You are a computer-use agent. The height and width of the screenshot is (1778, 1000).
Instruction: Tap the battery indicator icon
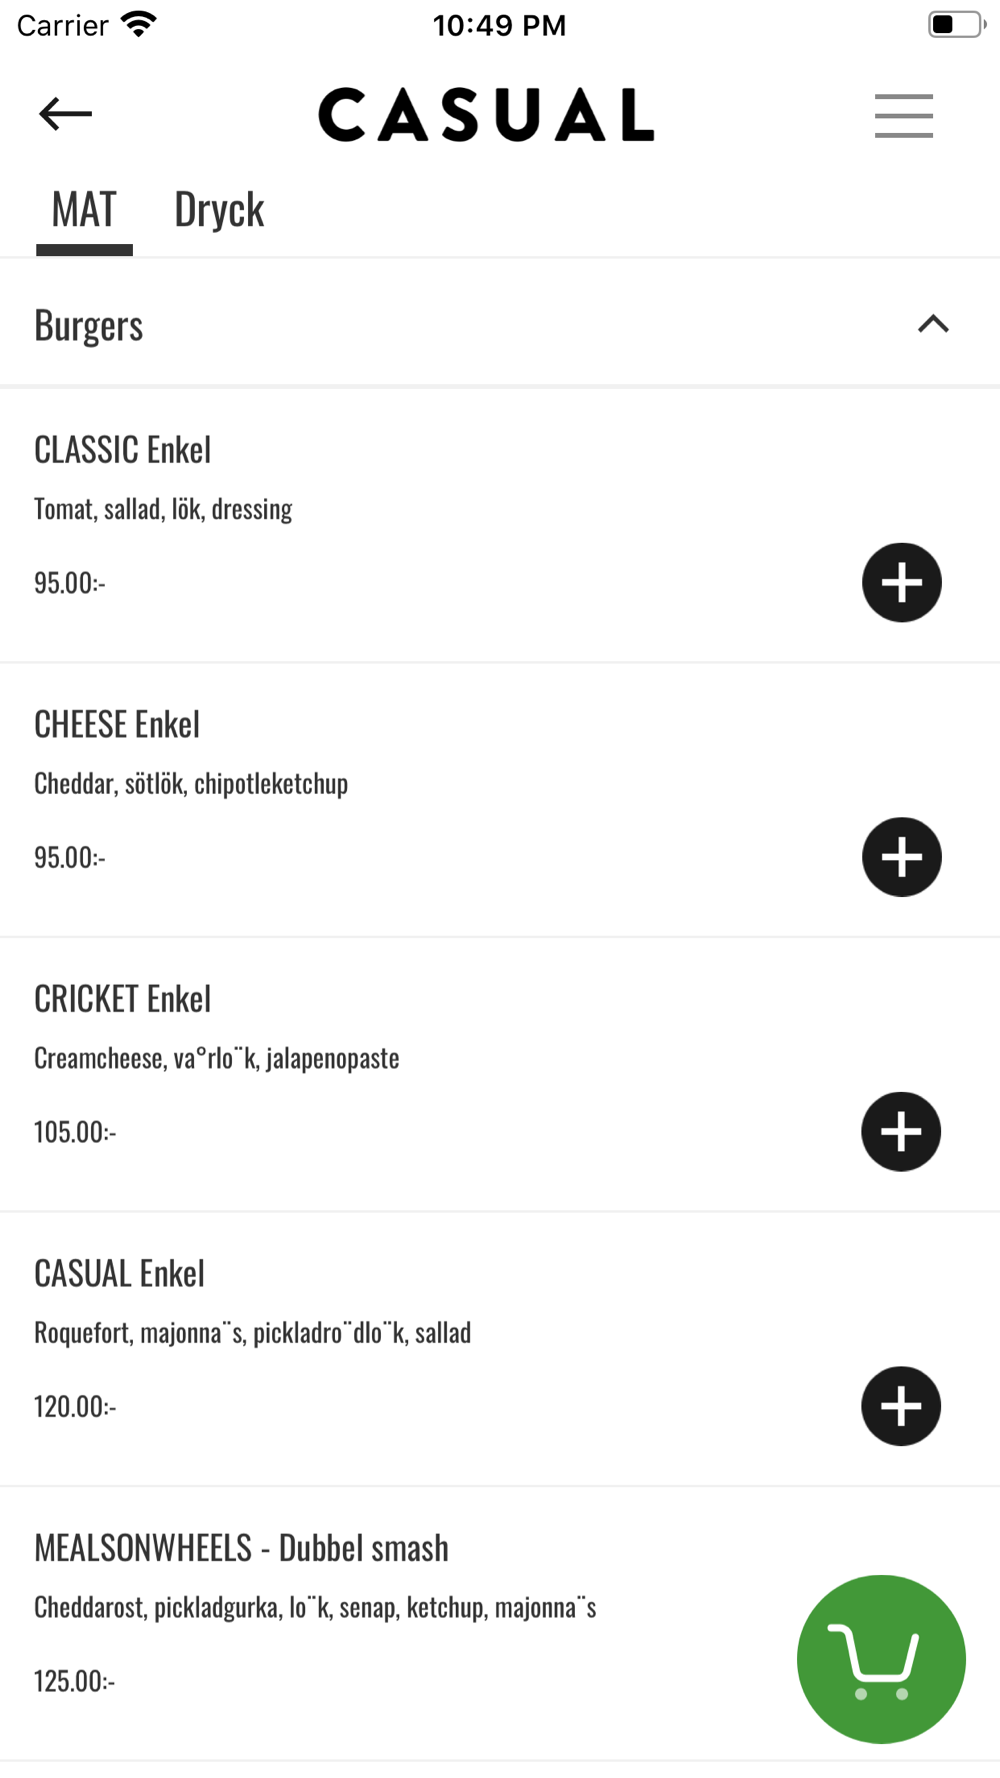(955, 25)
